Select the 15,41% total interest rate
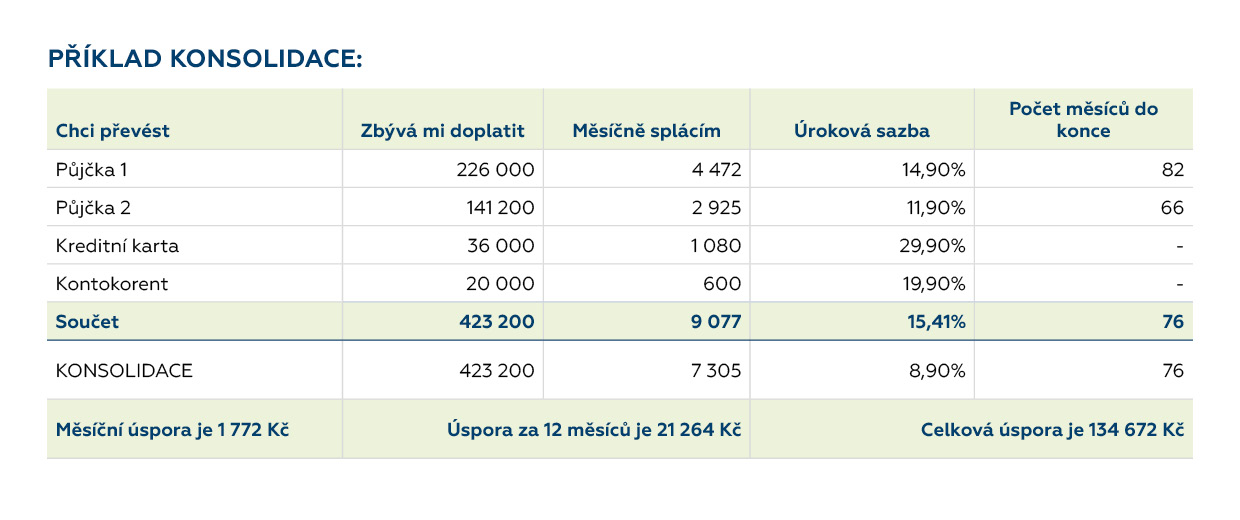Image resolution: width=1240 pixels, height=520 pixels. pos(935,322)
